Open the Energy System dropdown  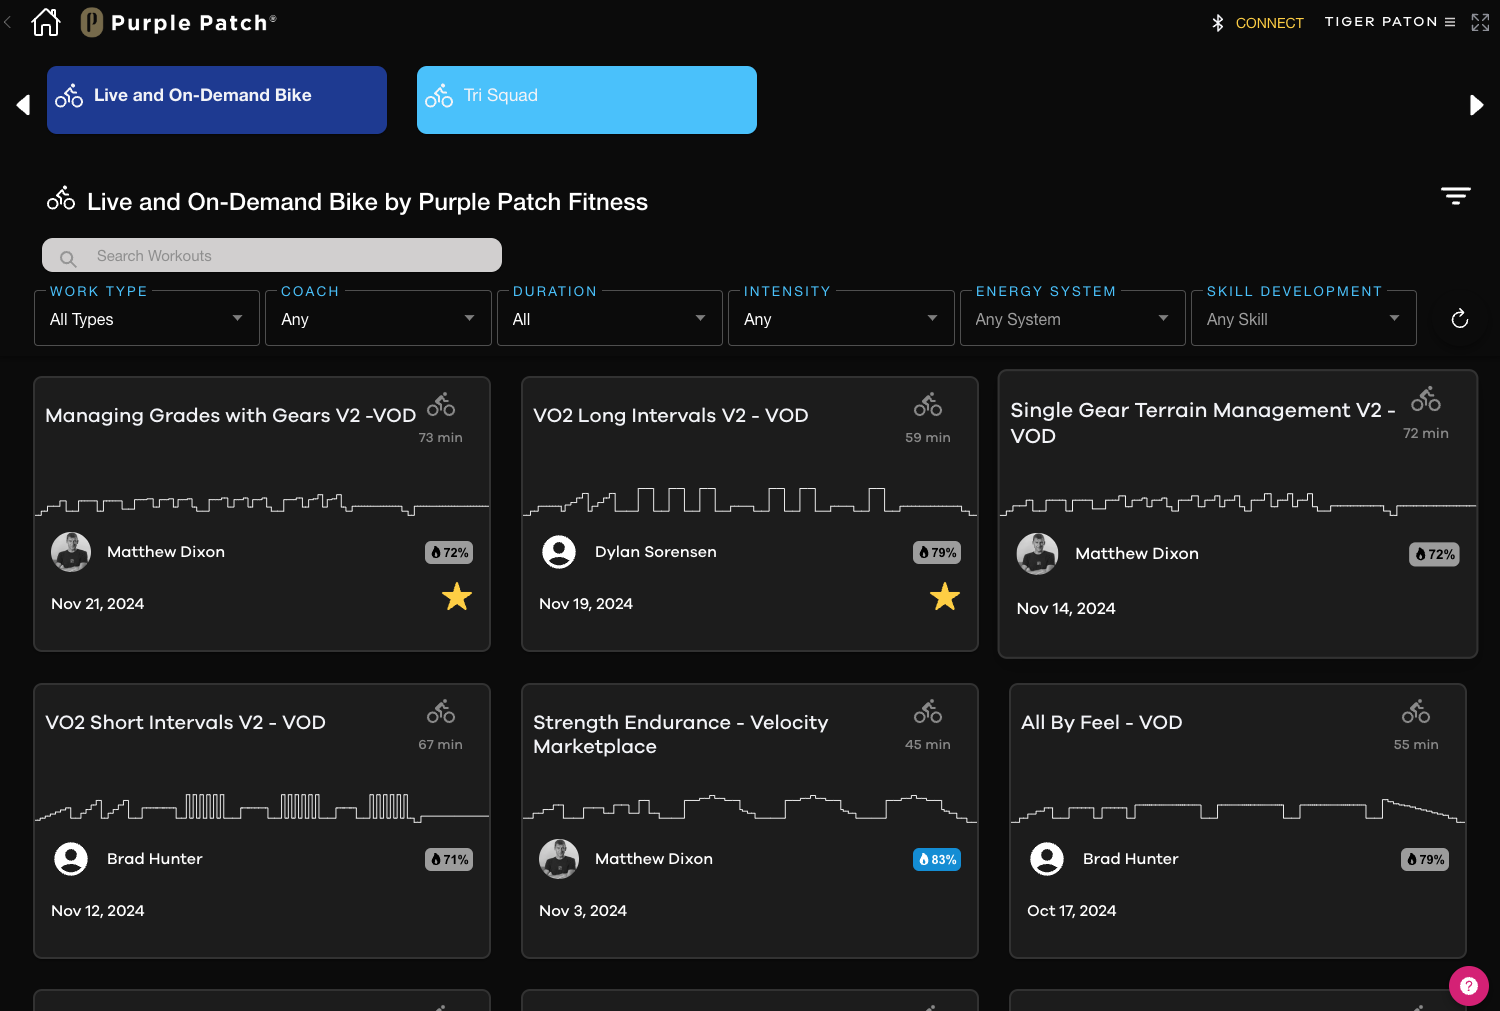coord(1073,319)
